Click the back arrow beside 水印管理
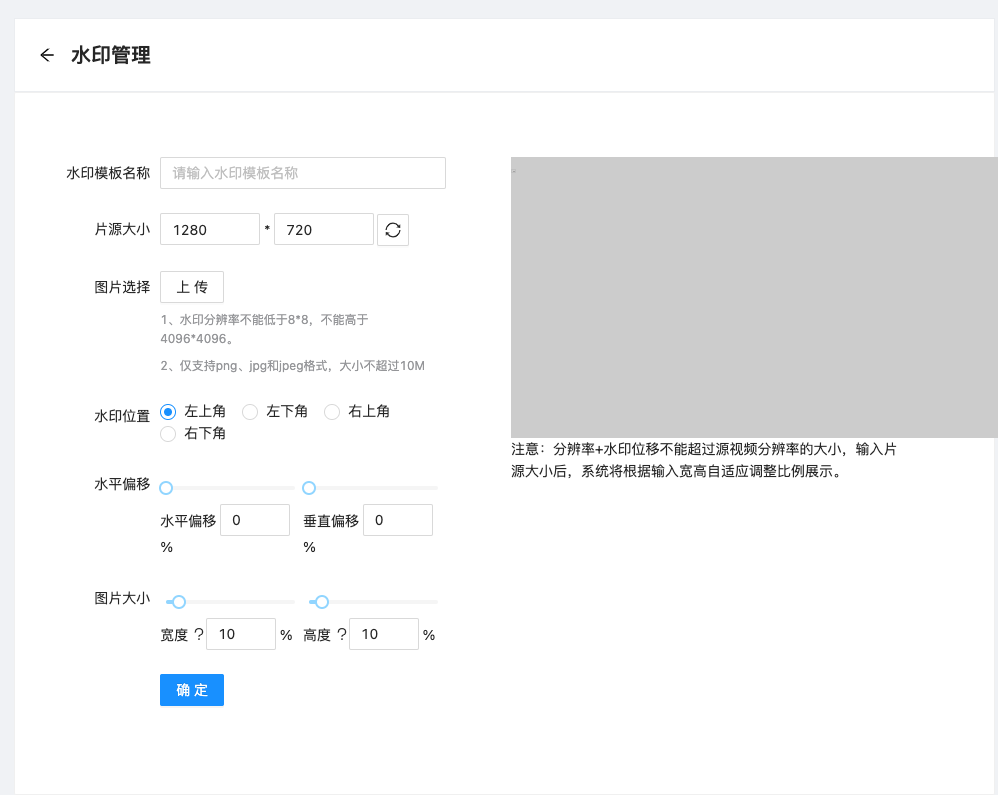Screen dimensions: 998x795 click(x=47, y=55)
